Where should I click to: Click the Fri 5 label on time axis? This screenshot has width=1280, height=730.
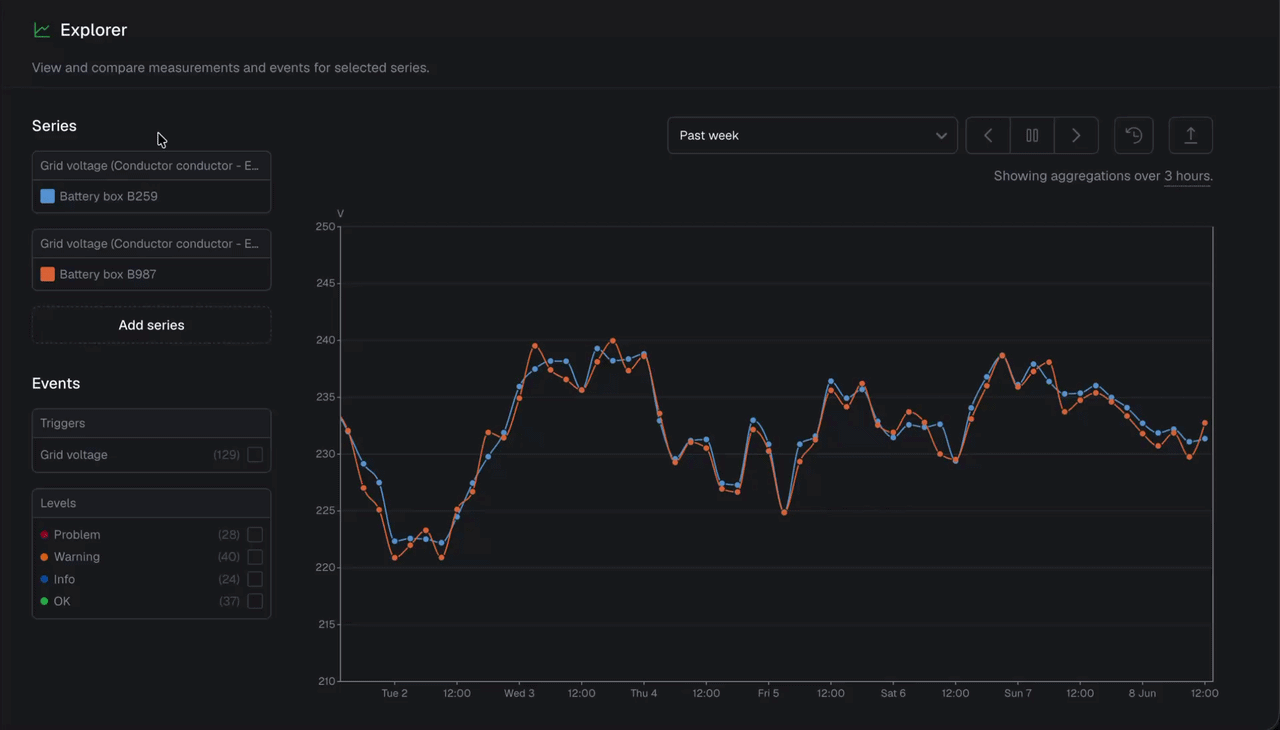point(768,693)
